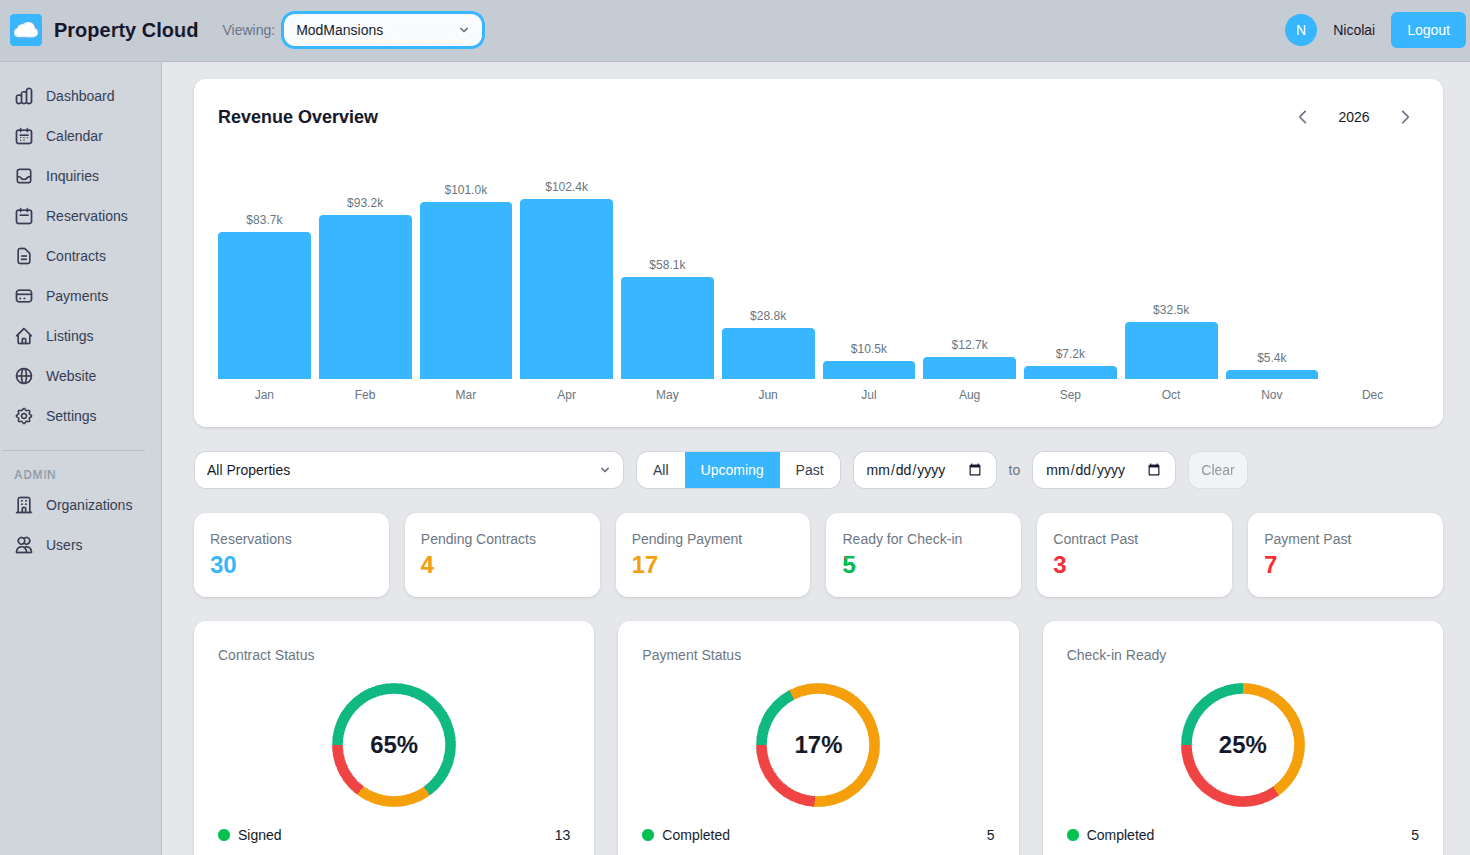Click the Check-in Ready 25% donut chart
1470x855 pixels.
point(1242,745)
